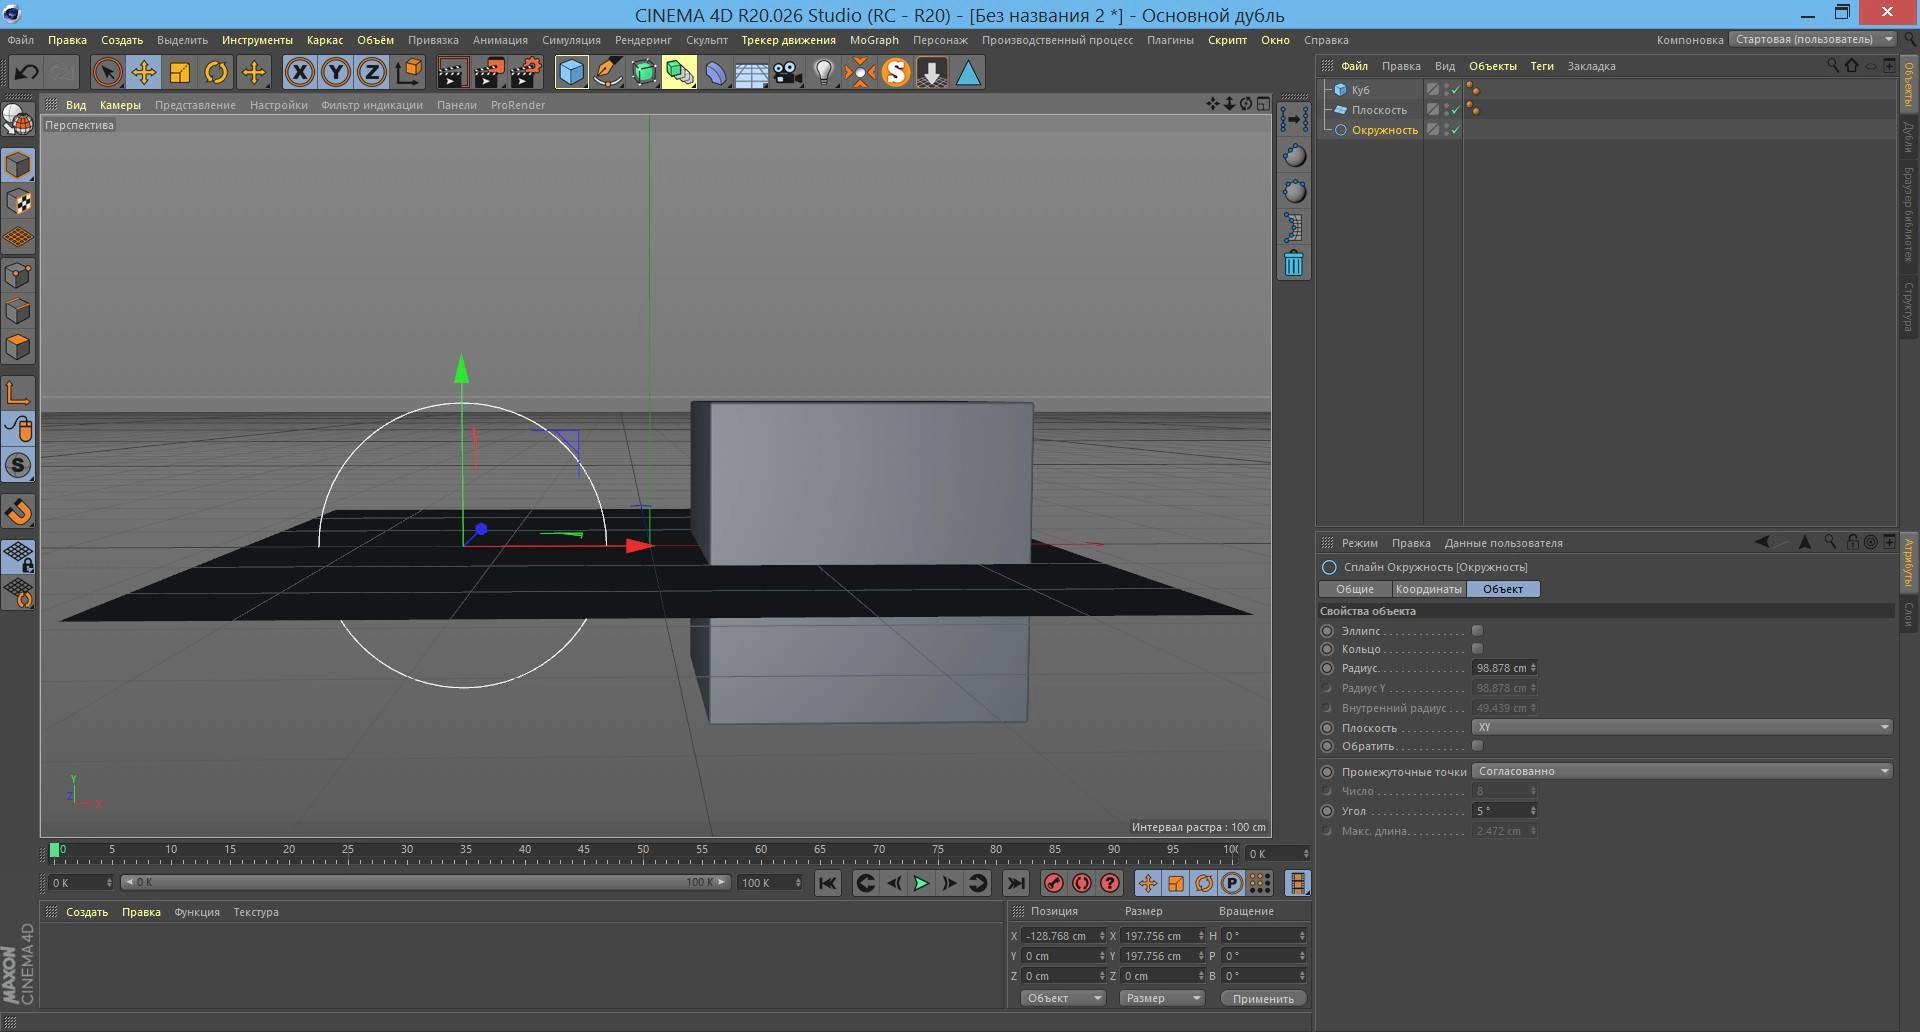Screen dimensions: 1920x1032
Task: Open viewport Камеры menu
Action: point(120,105)
